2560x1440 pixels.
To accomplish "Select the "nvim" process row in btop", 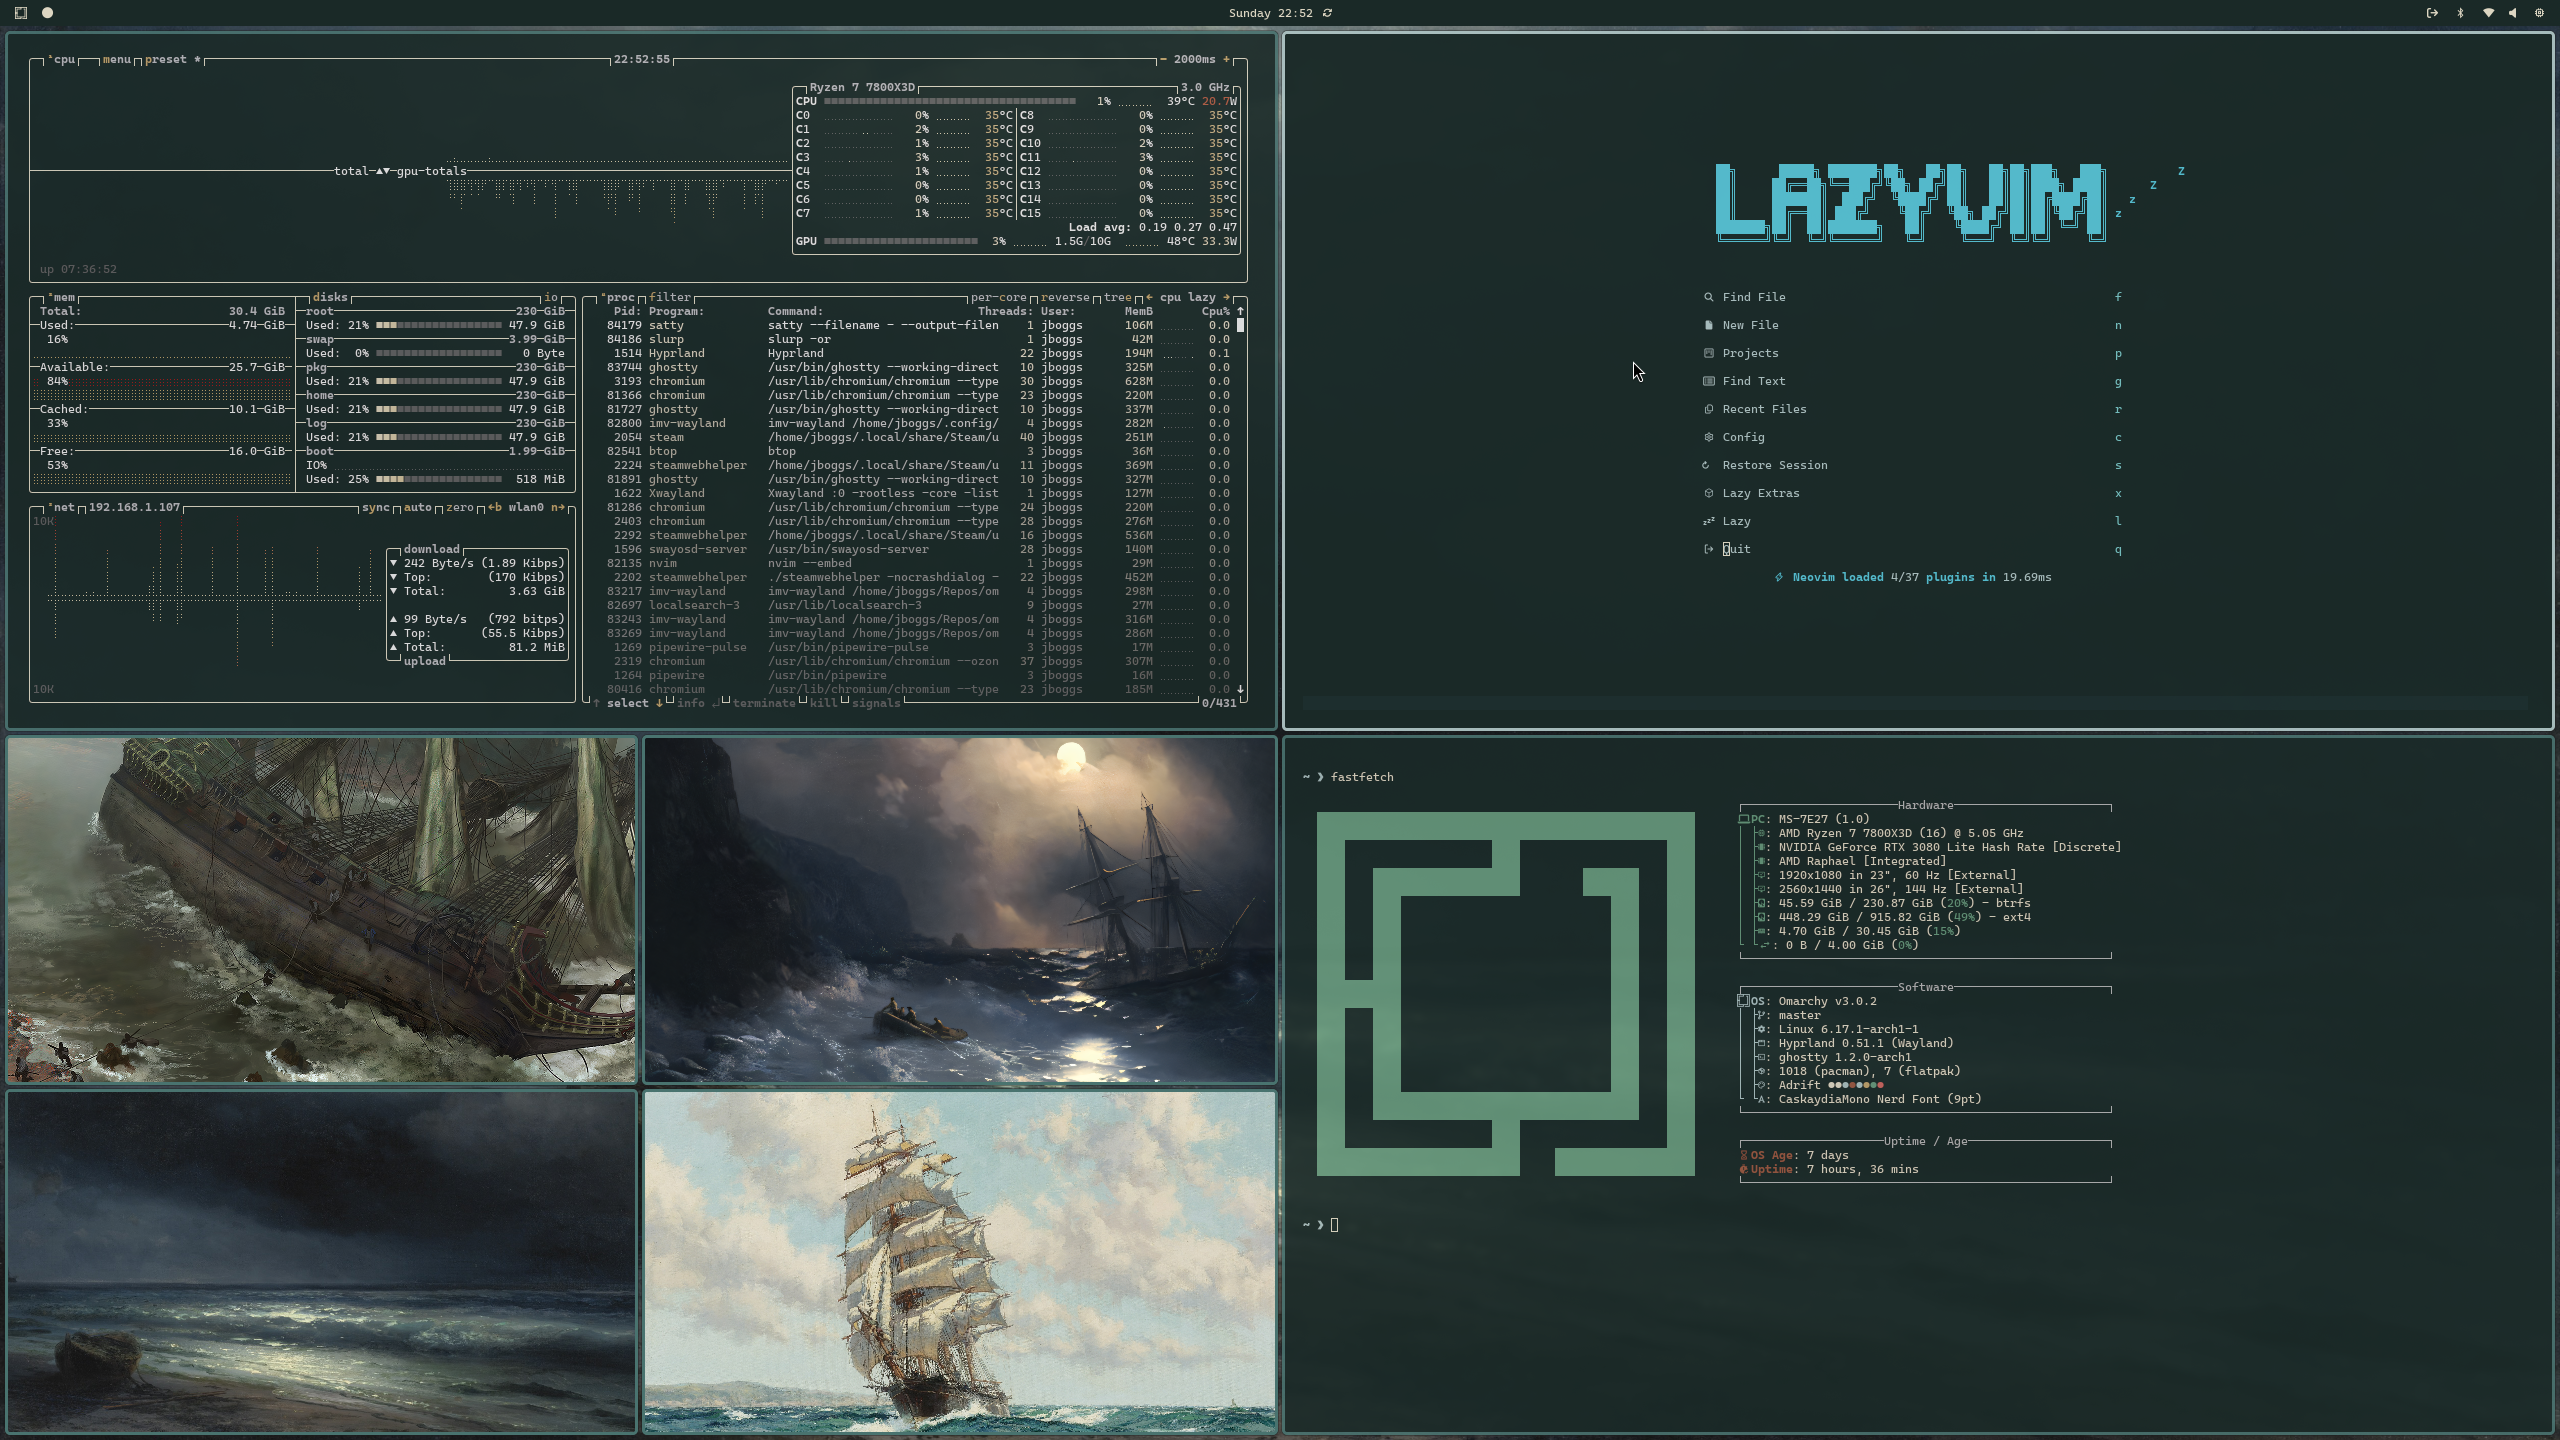I will (x=918, y=563).
